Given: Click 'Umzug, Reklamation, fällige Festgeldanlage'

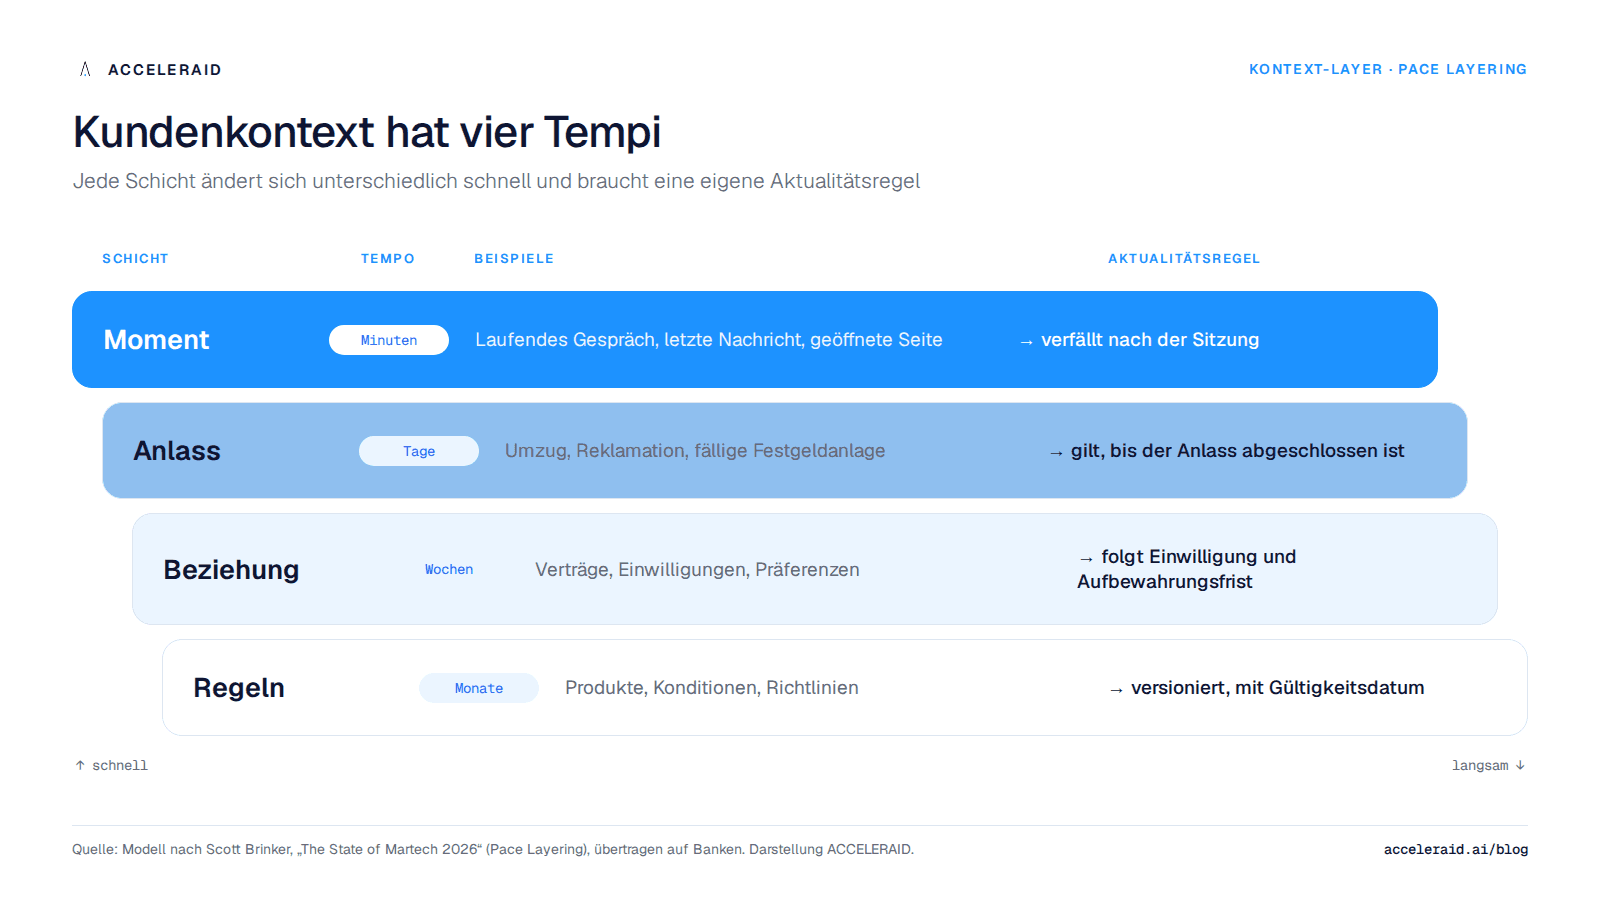Looking at the screenshot, I should (695, 451).
